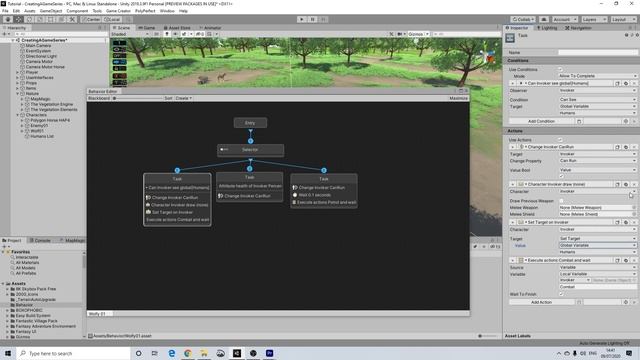Open gear of Set Target on Invoker

(626, 222)
